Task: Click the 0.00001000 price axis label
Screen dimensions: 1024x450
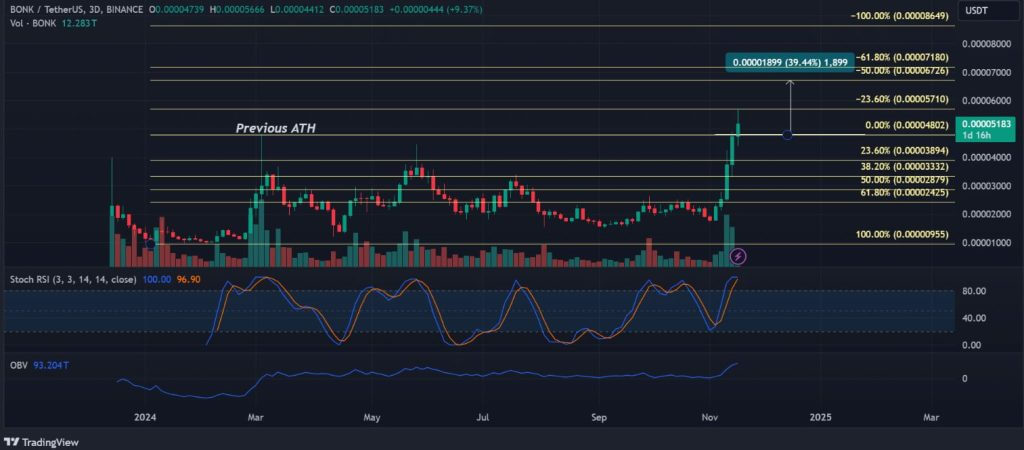Action: (x=987, y=243)
